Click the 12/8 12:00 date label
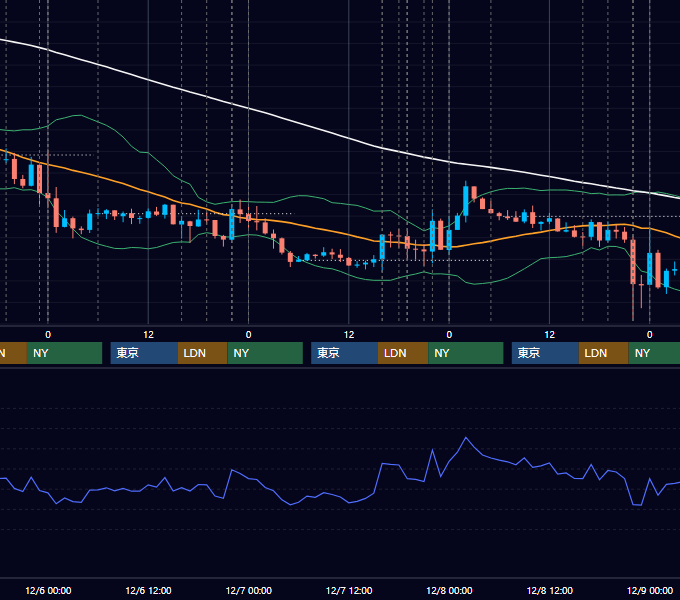This screenshot has width=680, height=600. tap(549, 590)
